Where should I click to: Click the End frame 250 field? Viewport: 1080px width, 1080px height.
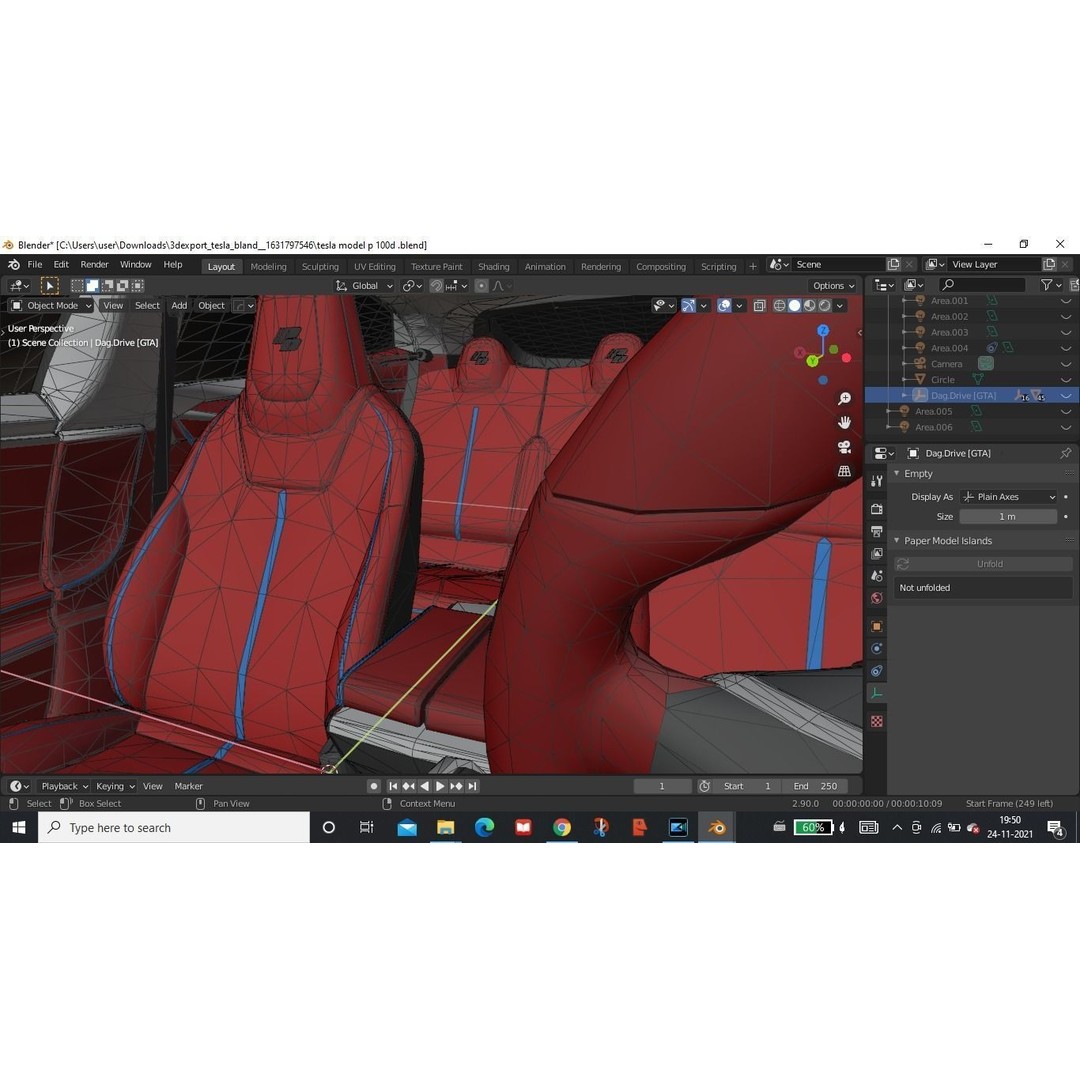point(816,786)
